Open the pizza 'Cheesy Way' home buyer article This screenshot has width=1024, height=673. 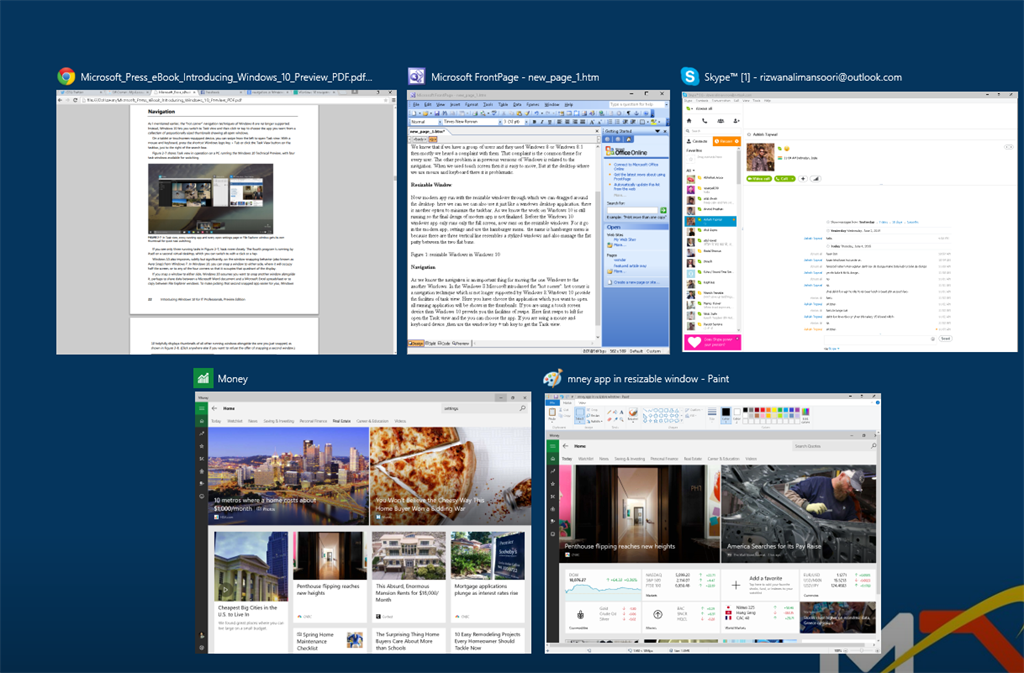[450, 477]
